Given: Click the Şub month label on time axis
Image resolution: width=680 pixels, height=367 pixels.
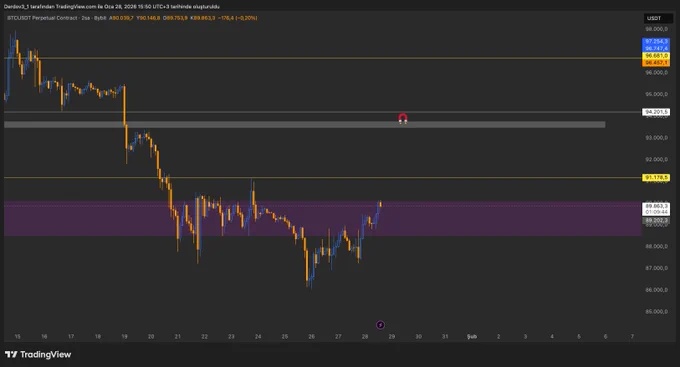Looking at the screenshot, I should [x=471, y=337].
